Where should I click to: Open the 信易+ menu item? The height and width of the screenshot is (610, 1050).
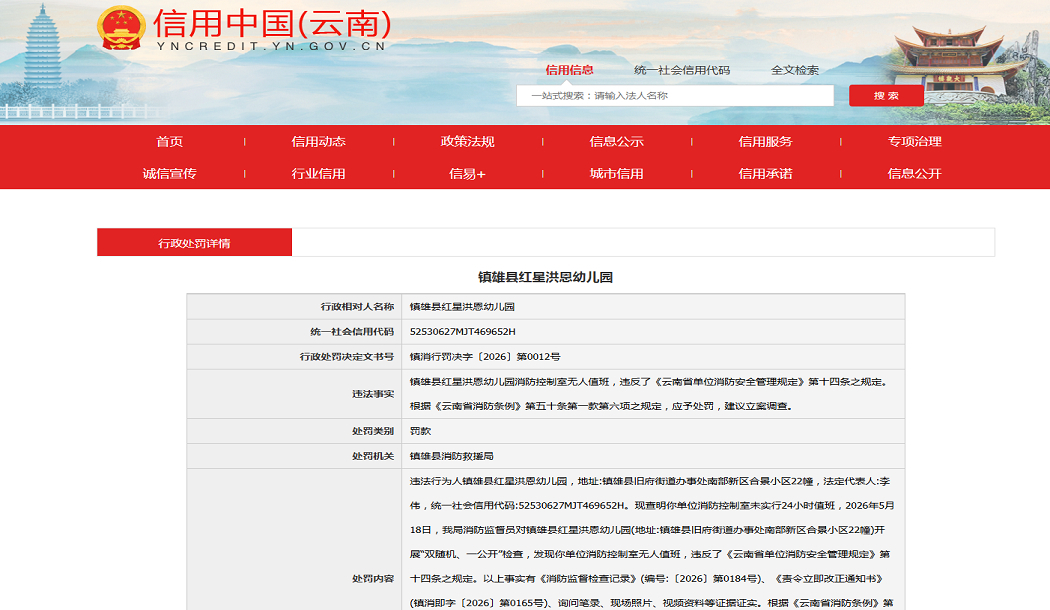(467, 173)
